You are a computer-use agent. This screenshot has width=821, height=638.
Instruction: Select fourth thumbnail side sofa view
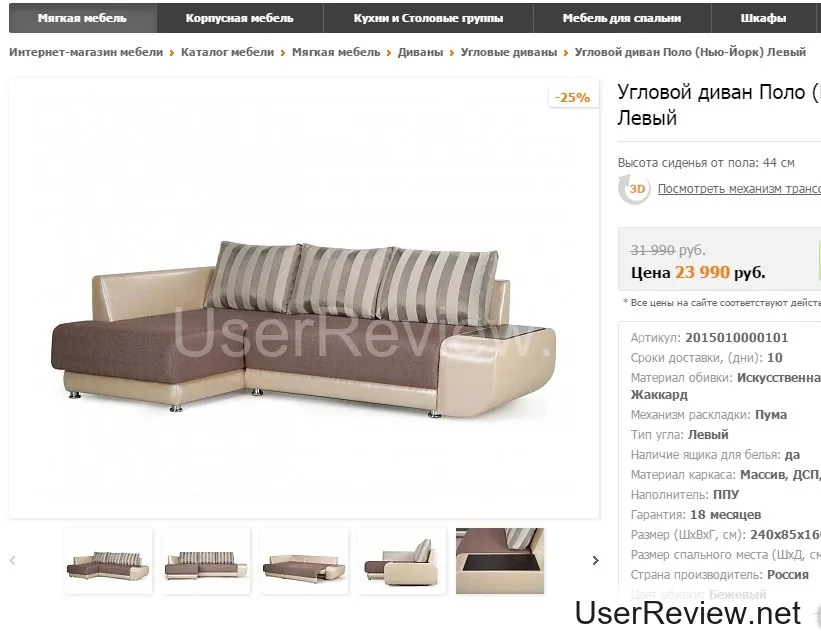click(x=402, y=561)
